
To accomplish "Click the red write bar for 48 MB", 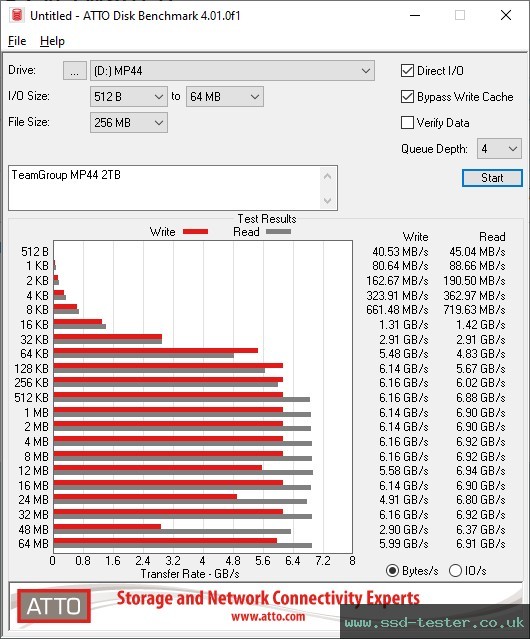I will click(x=107, y=526).
